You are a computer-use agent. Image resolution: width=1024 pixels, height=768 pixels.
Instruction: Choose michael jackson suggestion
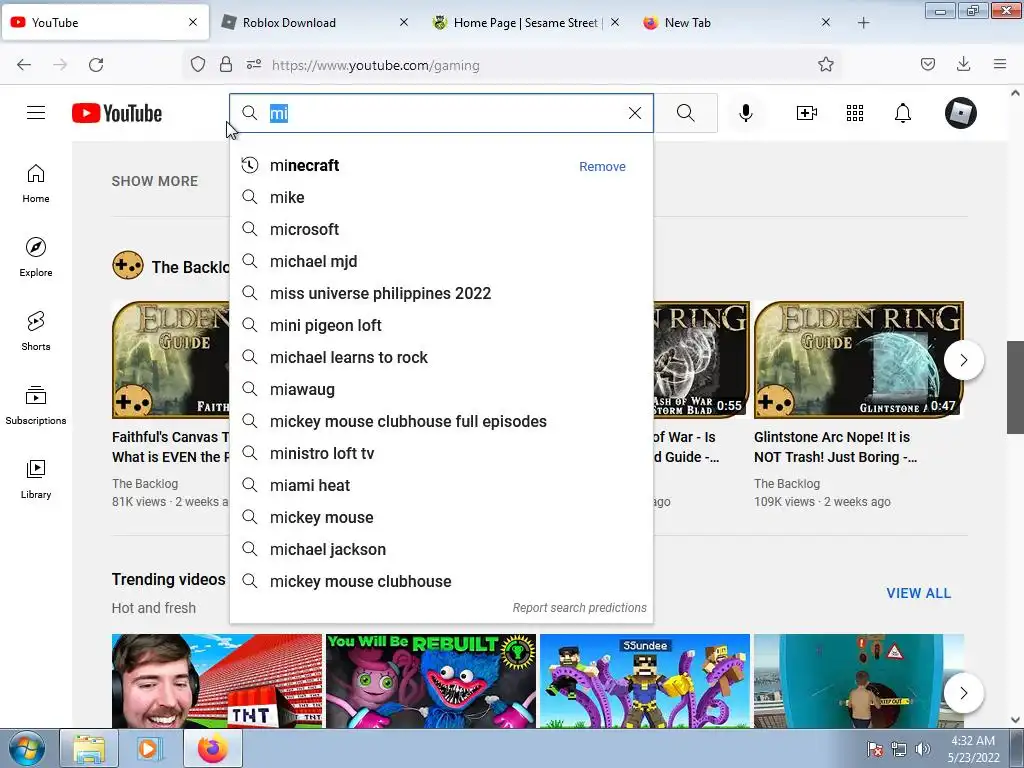click(441, 549)
